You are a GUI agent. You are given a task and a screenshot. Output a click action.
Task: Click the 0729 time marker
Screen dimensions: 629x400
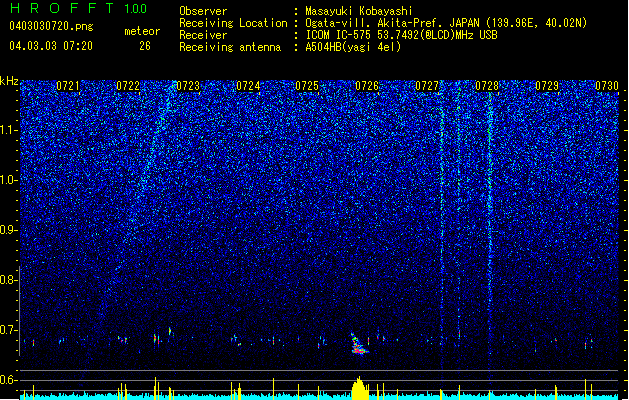547,86
